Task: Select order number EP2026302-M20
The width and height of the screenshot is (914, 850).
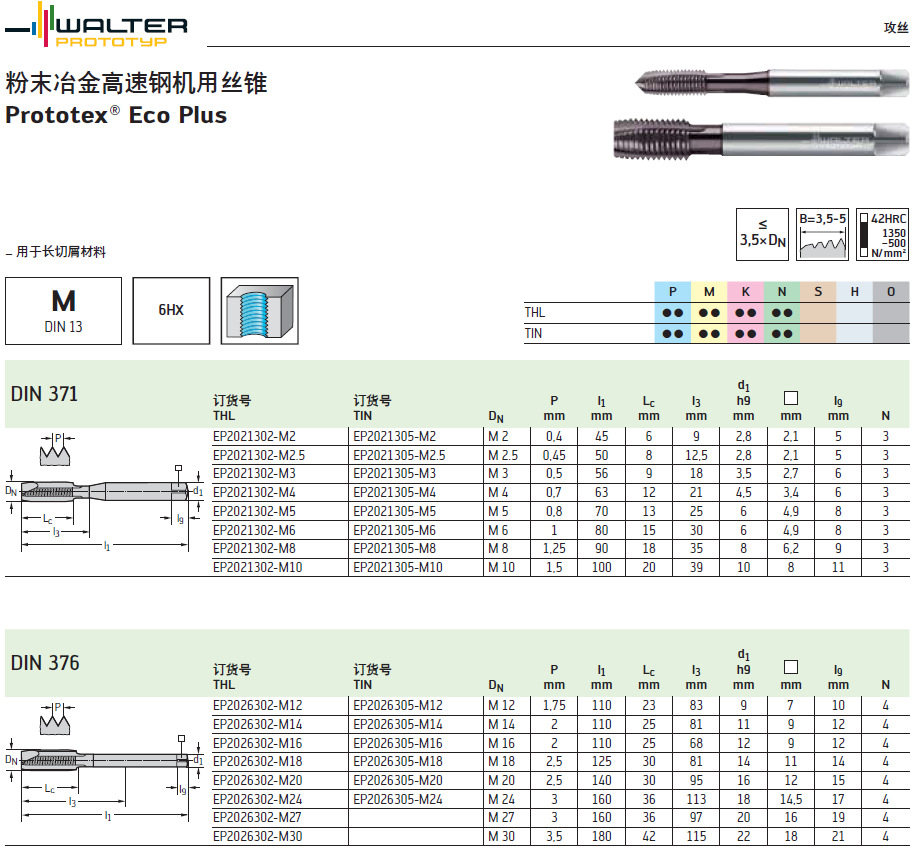Action: [x=258, y=781]
